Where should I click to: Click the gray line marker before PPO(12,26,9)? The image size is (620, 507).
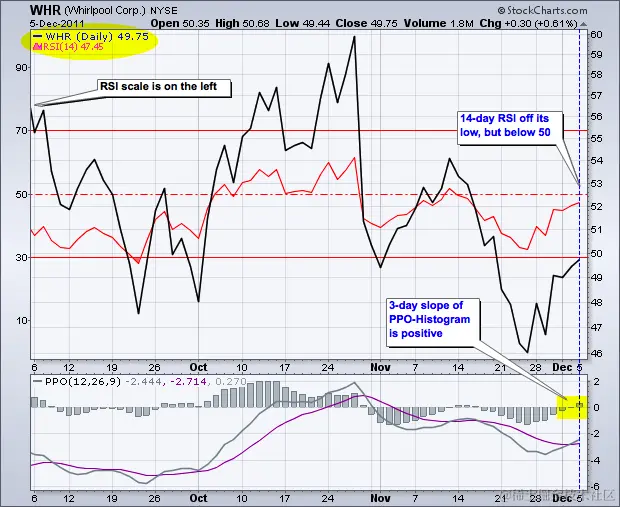point(38,381)
